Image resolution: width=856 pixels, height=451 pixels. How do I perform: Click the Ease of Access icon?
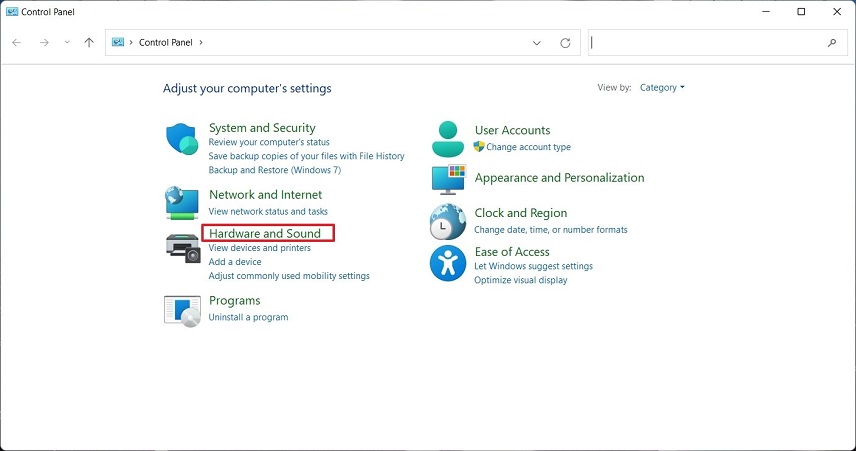[x=448, y=263]
